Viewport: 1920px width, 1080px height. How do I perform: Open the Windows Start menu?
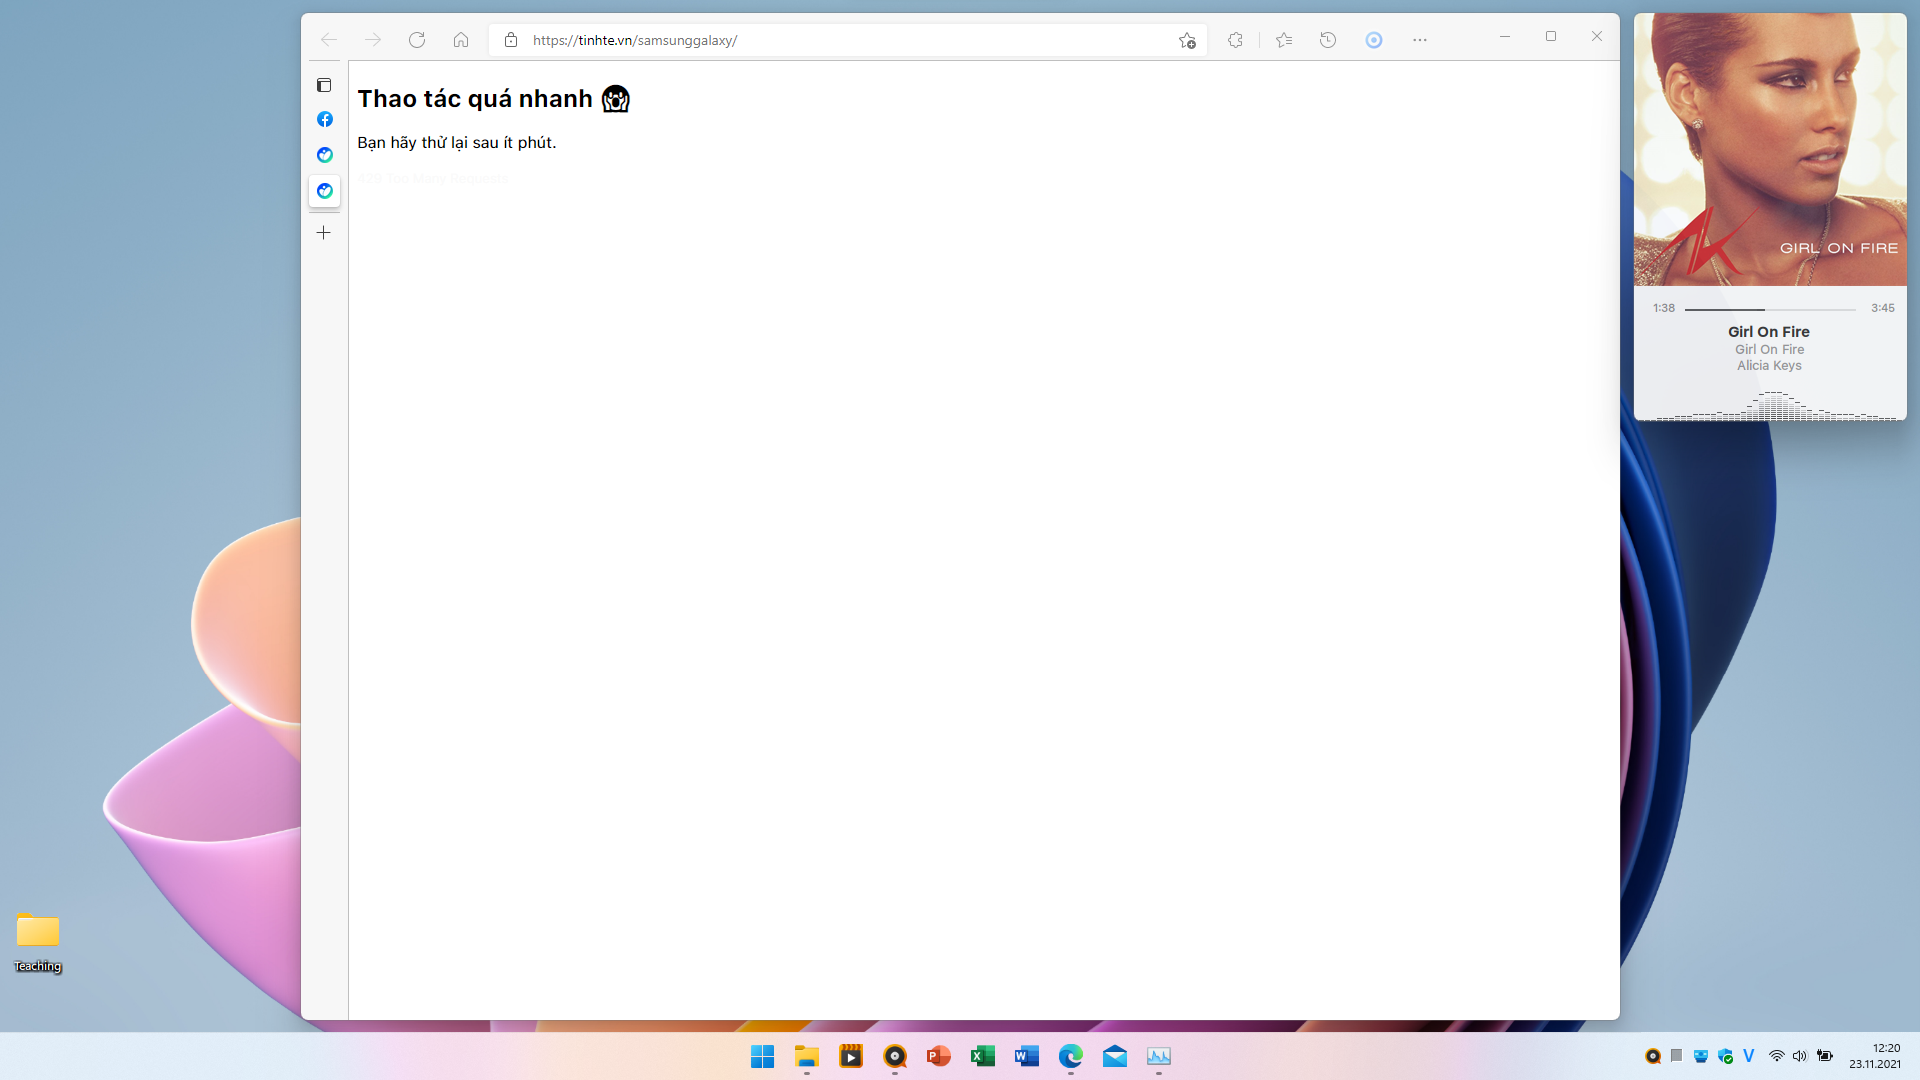point(763,1056)
